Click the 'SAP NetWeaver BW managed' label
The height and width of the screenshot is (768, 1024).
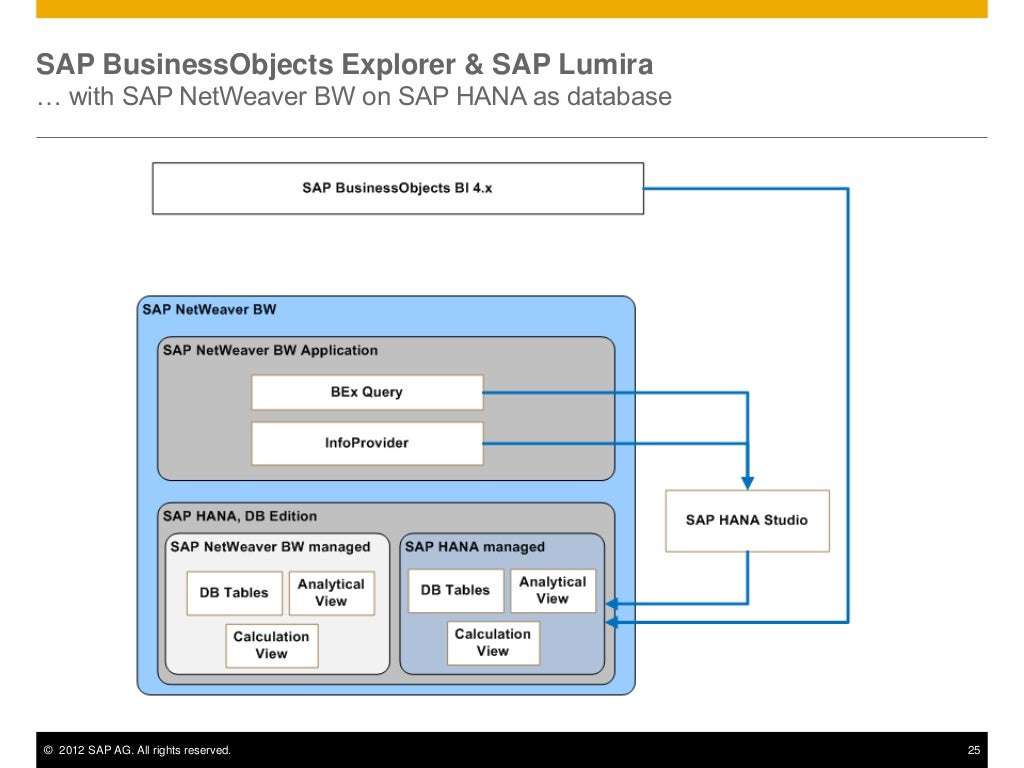tap(270, 547)
